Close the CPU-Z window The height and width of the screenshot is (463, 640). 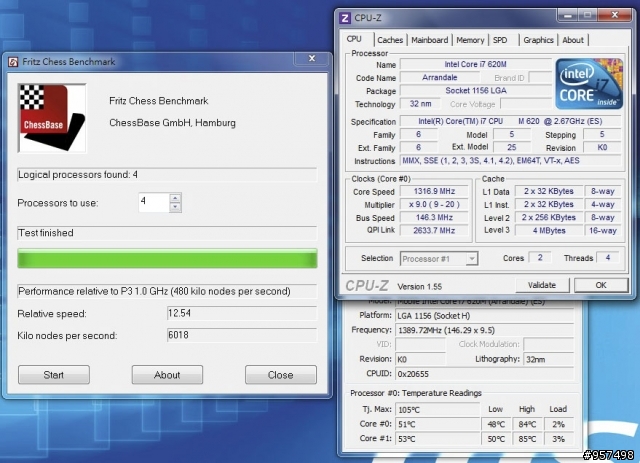[614, 16]
